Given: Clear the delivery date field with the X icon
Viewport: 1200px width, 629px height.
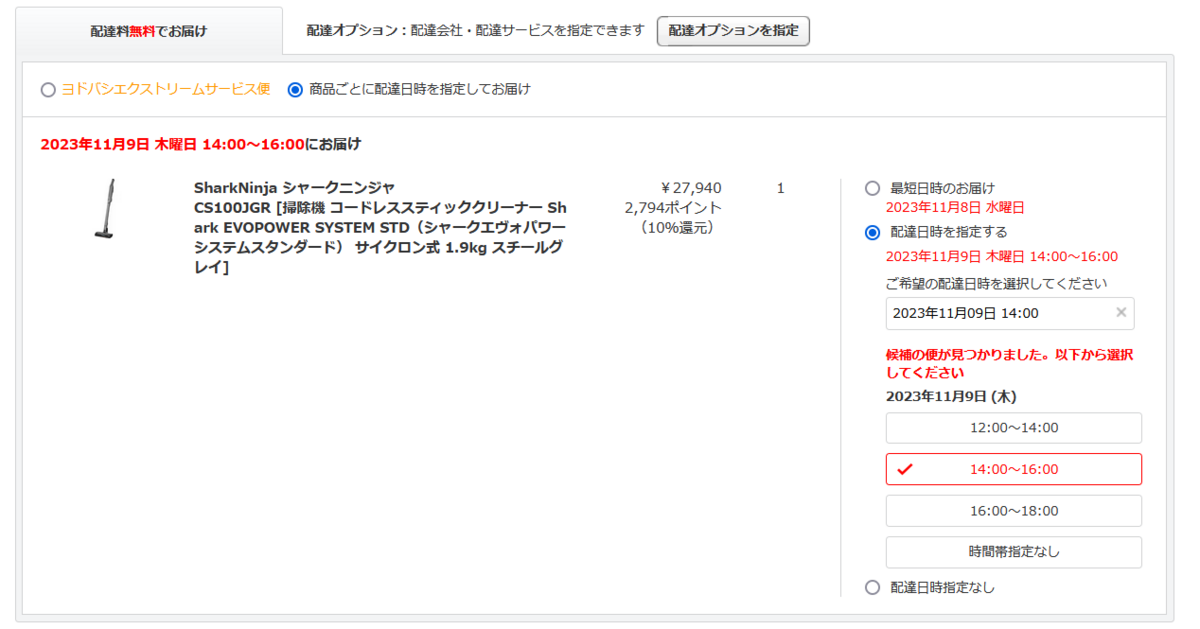Looking at the screenshot, I should (1121, 313).
